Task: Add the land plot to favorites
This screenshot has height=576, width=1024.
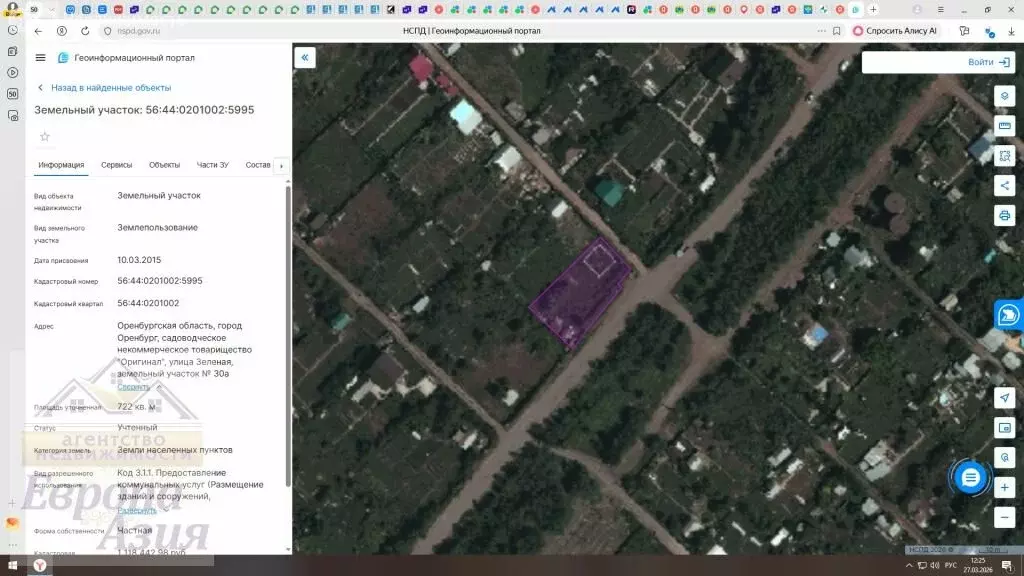Action: tap(44, 136)
